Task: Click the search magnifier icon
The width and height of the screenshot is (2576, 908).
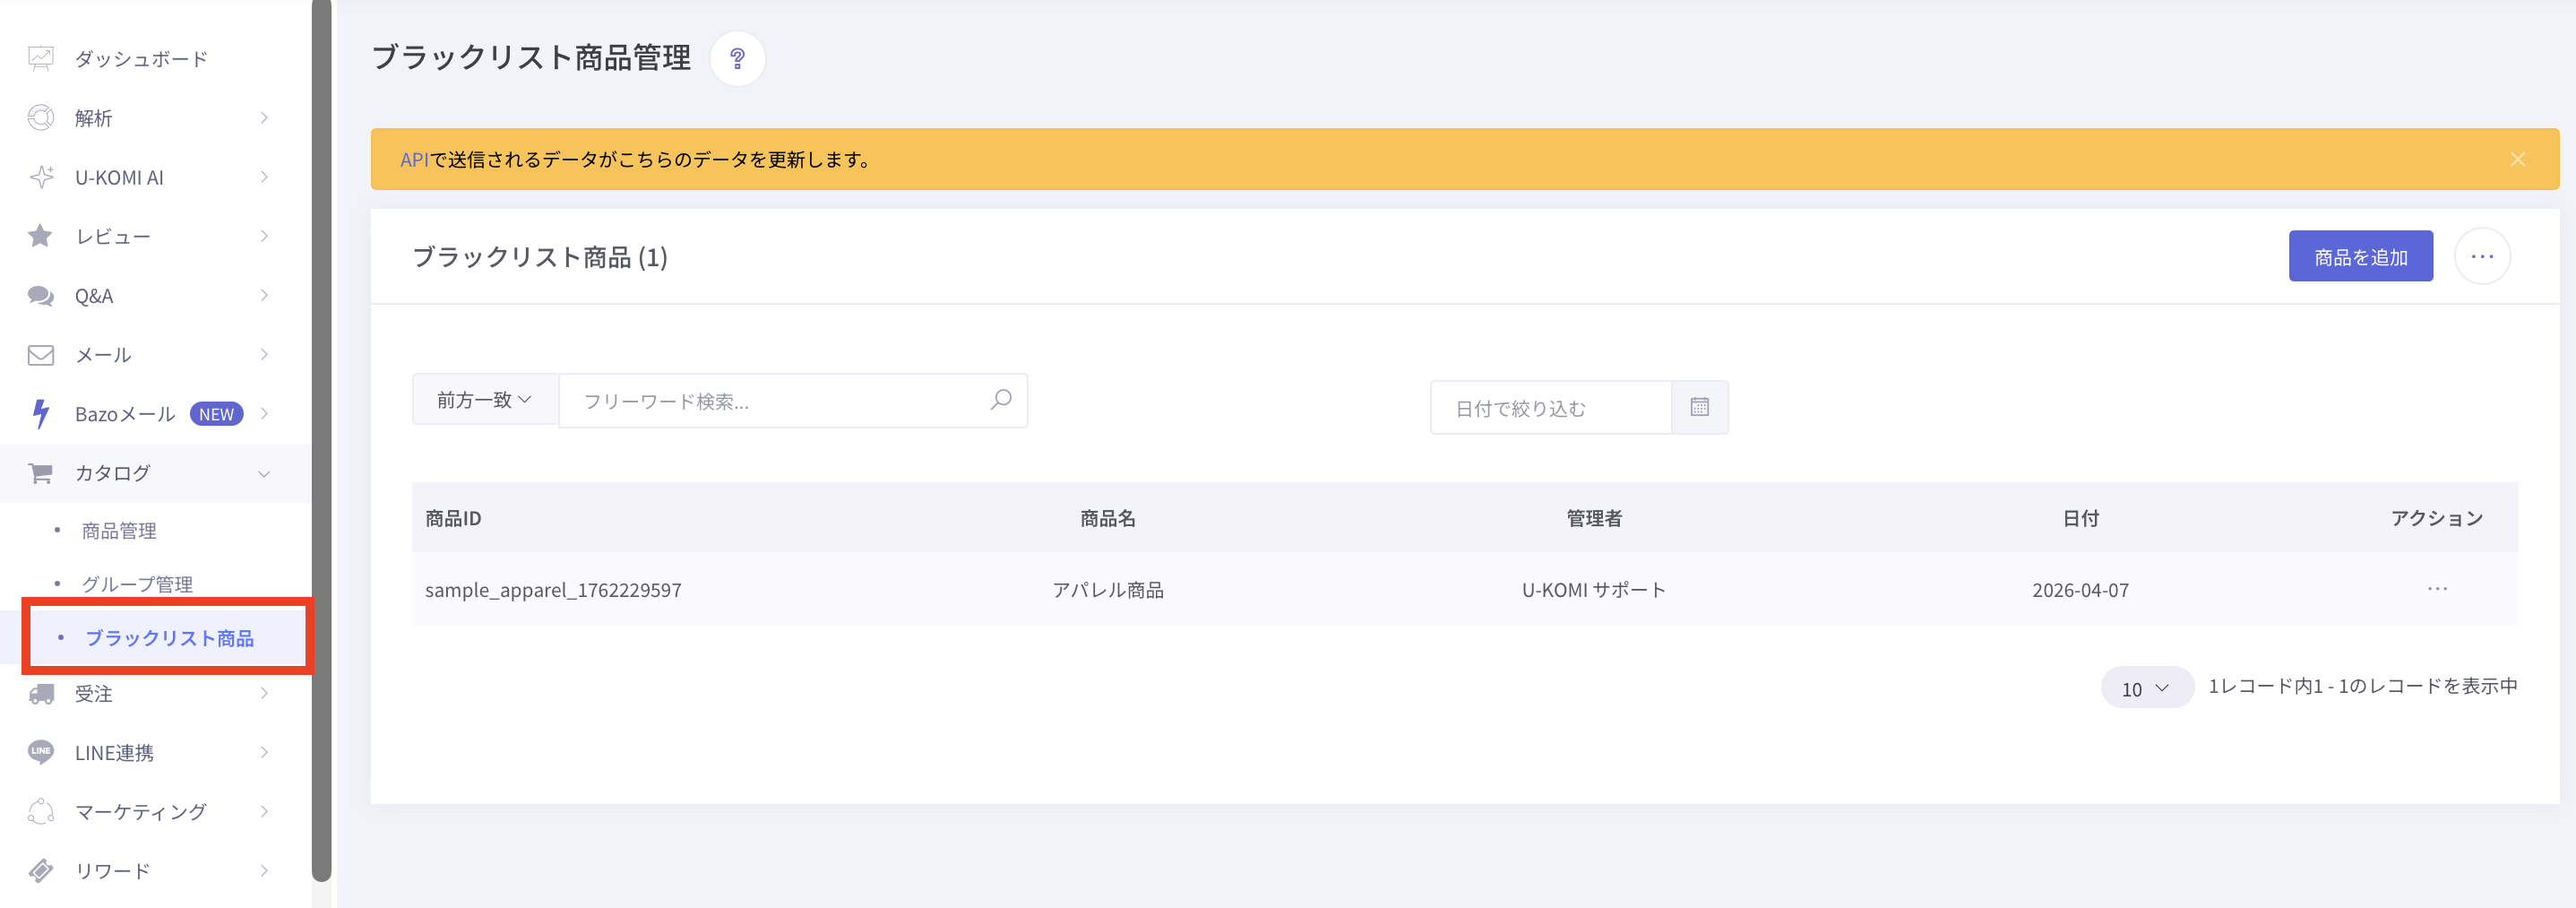Action: click(x=1000, y=400)
